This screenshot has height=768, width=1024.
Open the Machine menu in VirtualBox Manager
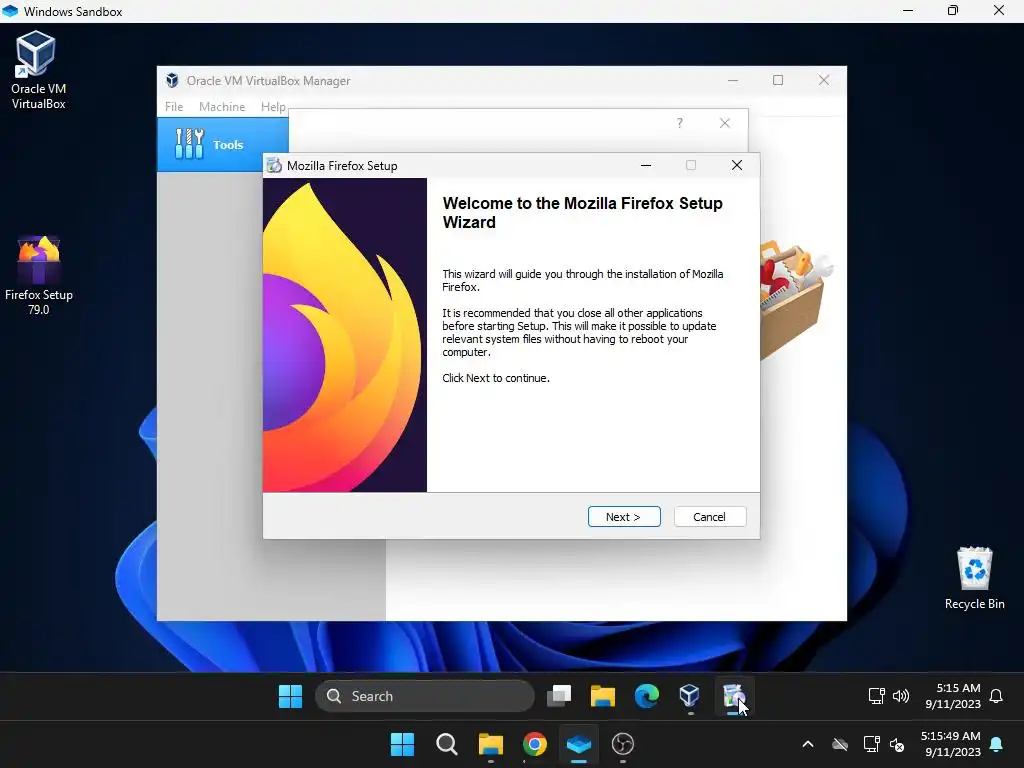click(222, 106)
